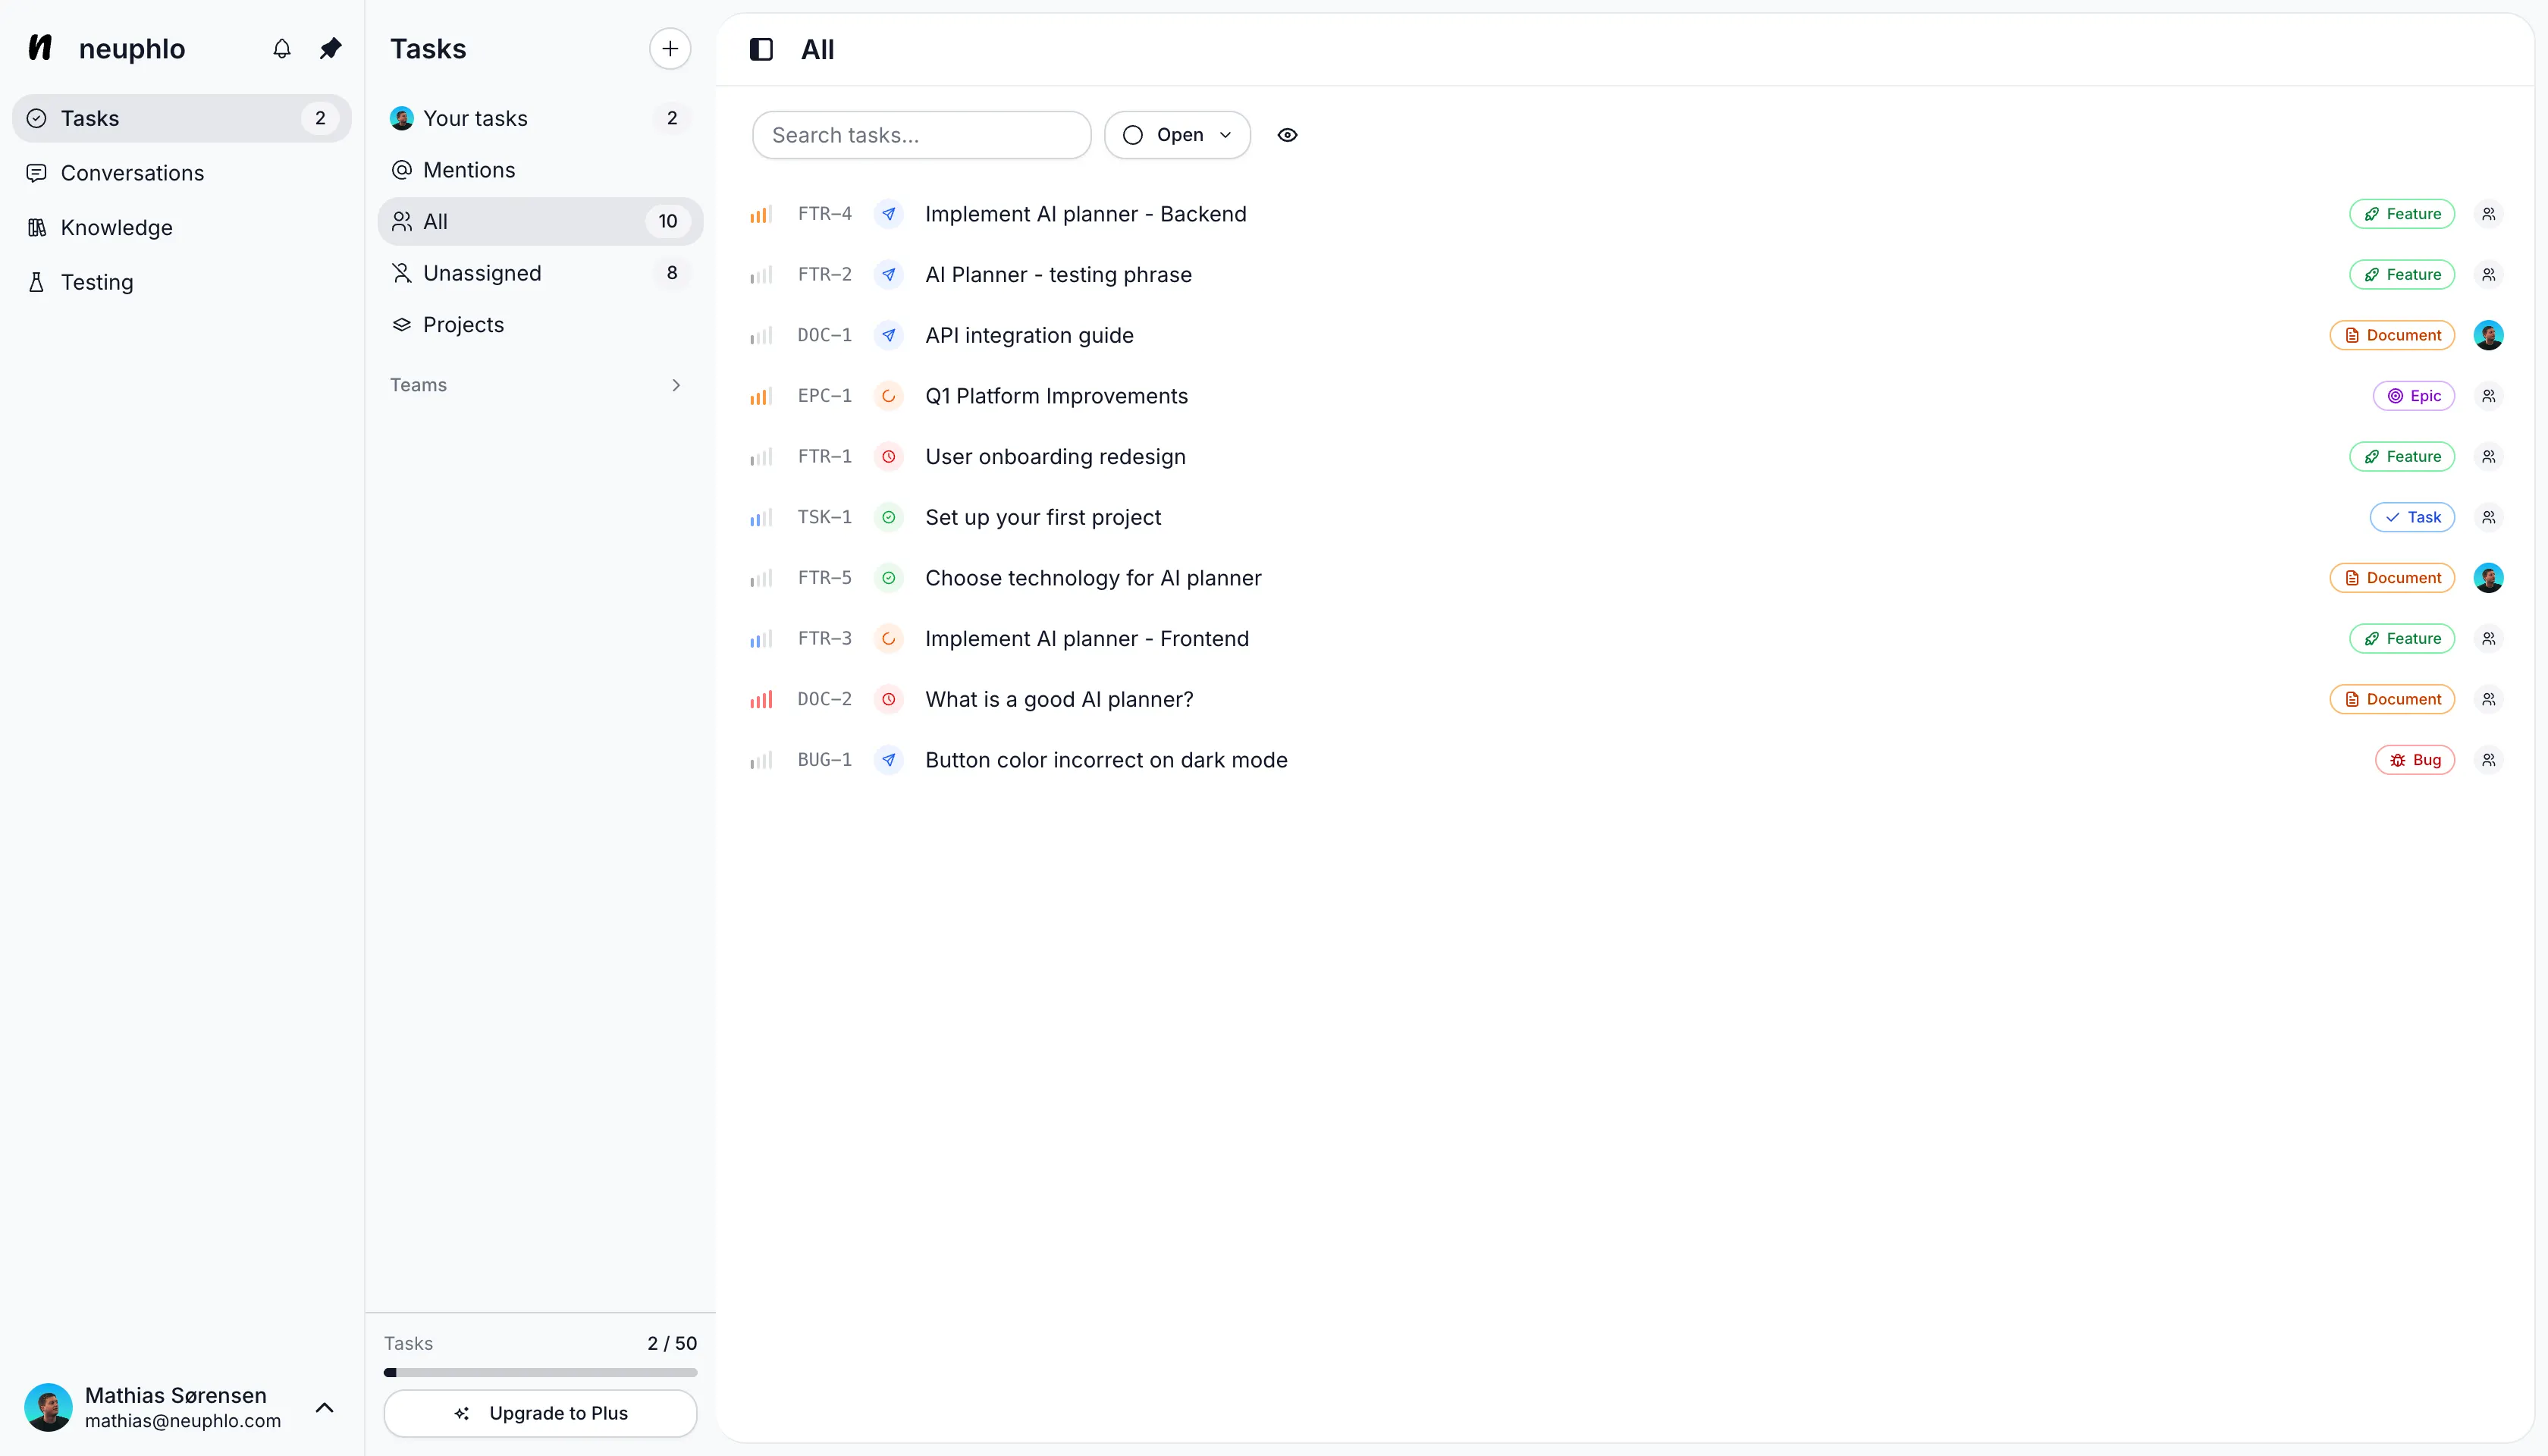Expand the Mathias Sørensen account menu
Viewport: 2548px width, 1456px height.
tap(324, 1407)
